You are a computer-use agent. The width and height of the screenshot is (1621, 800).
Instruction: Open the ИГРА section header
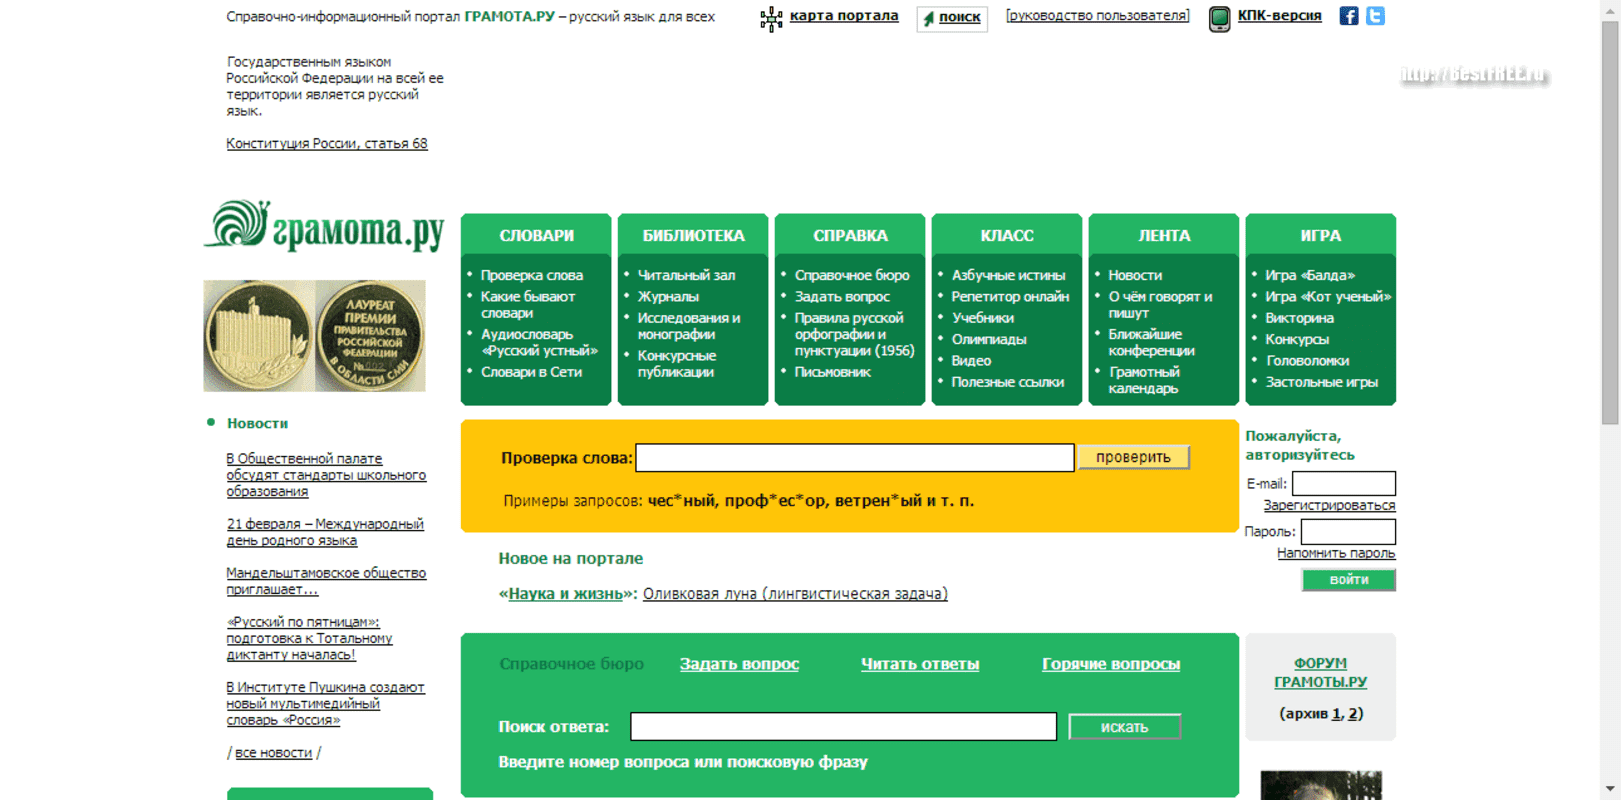(x=1321, y=236)
